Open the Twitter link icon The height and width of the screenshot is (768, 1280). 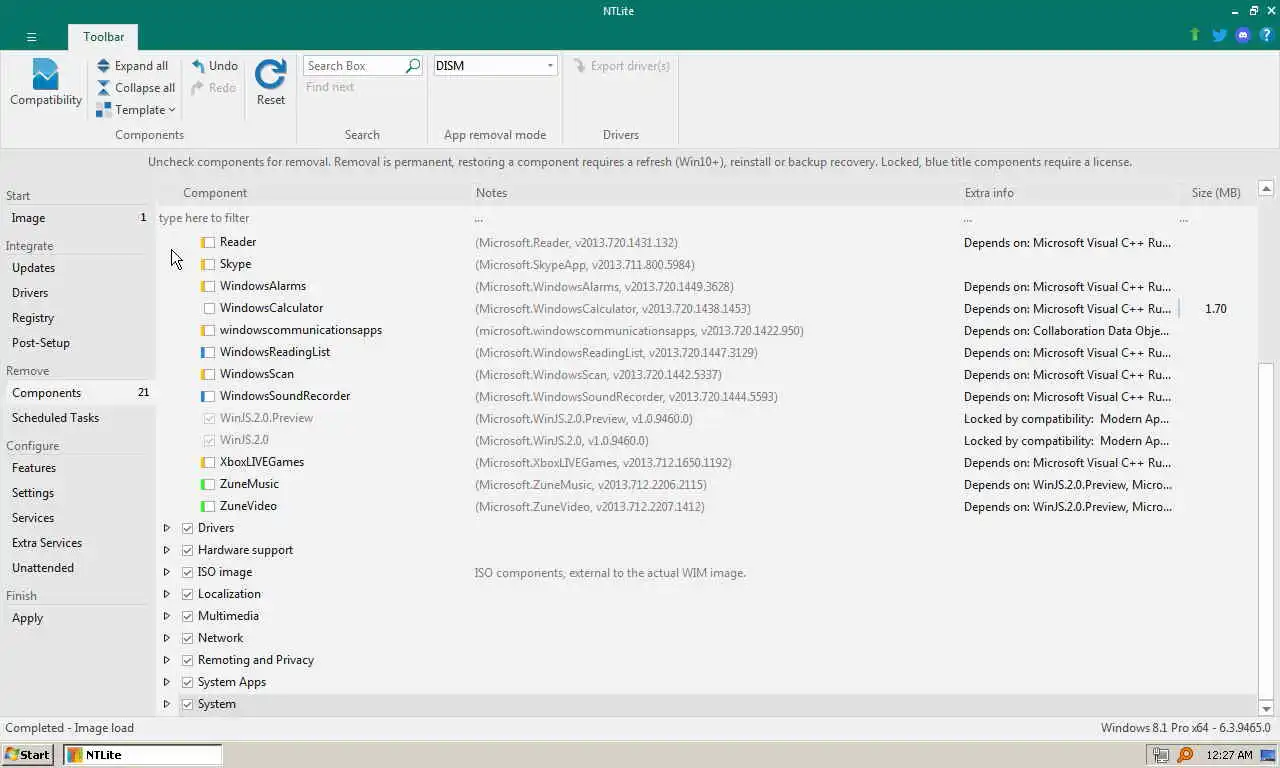(1219, 35)
